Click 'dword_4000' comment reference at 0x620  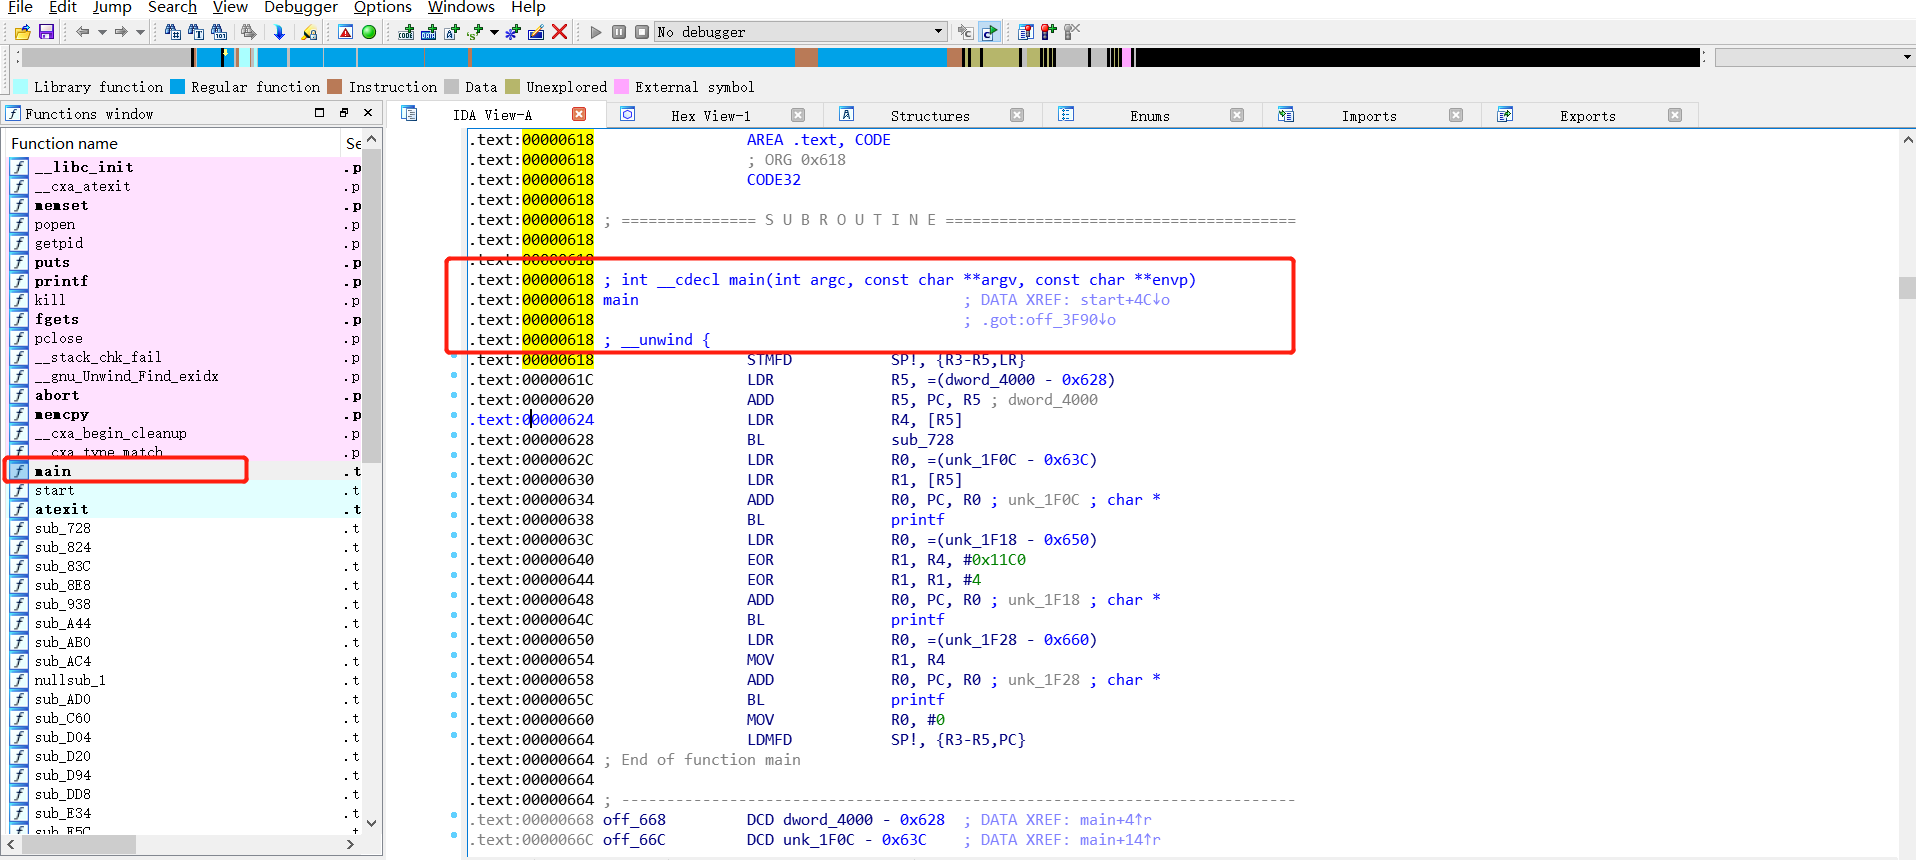[x=1052, y=400]
